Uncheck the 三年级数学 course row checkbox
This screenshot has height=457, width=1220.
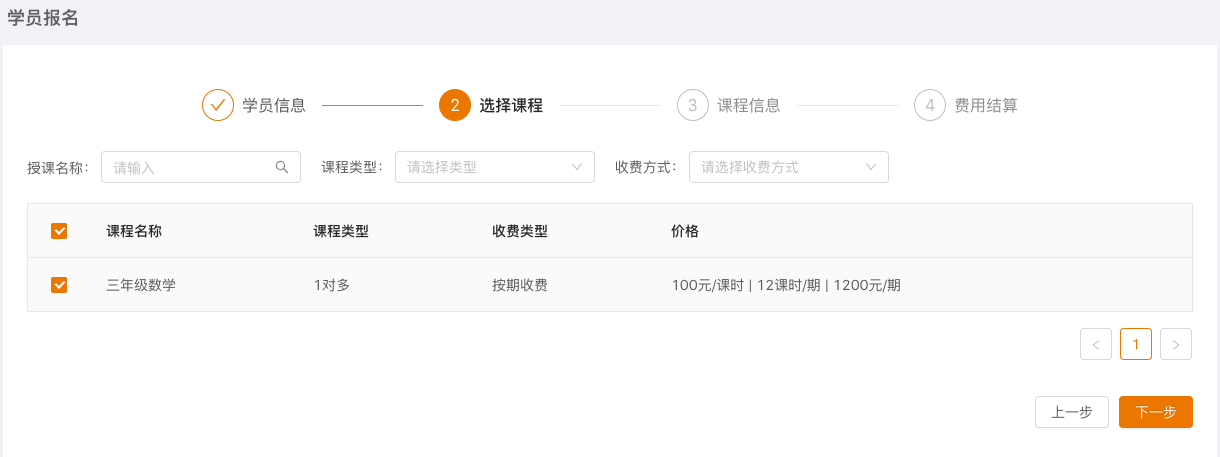[59, 285]
